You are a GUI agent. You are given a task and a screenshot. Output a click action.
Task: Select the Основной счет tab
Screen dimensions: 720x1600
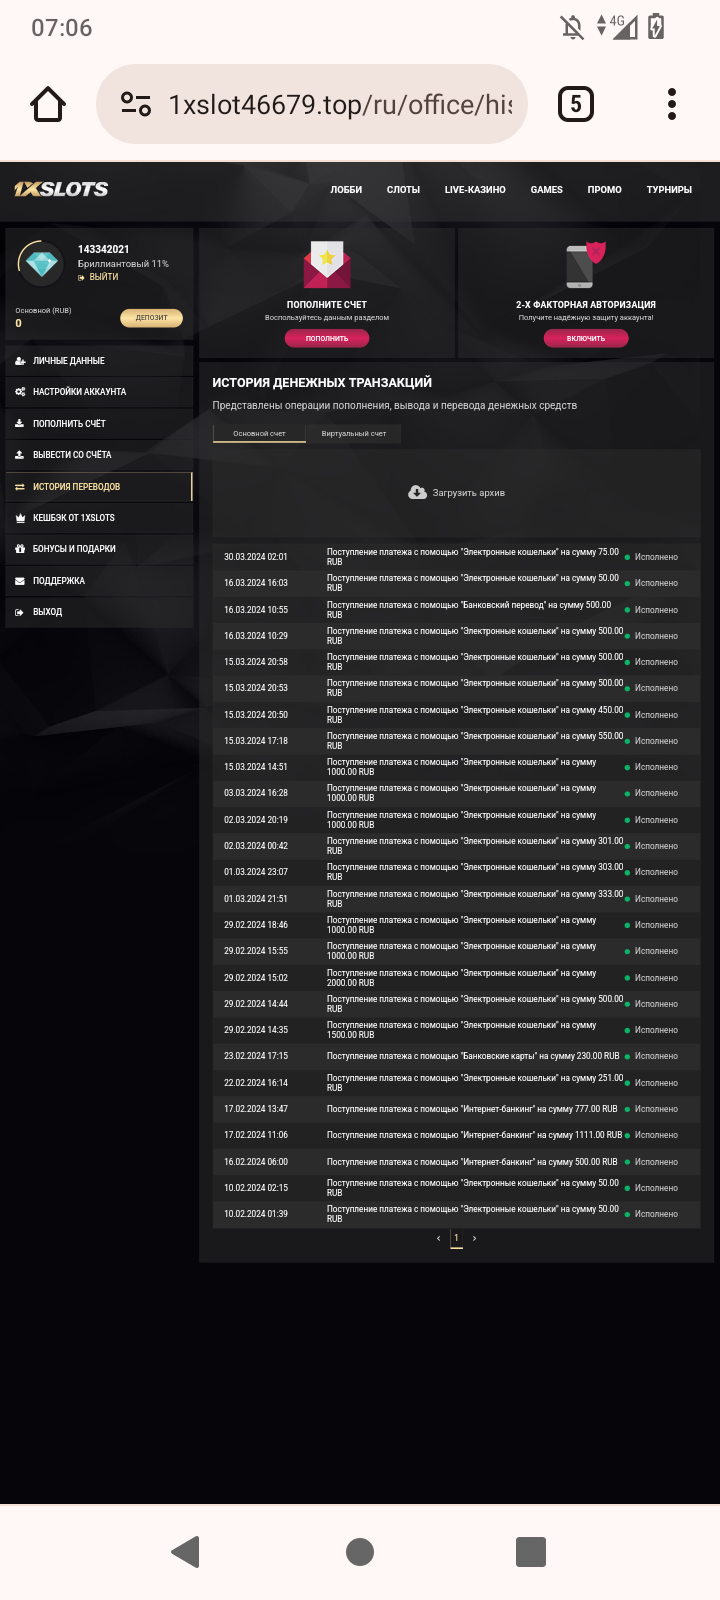coord(259,434)
